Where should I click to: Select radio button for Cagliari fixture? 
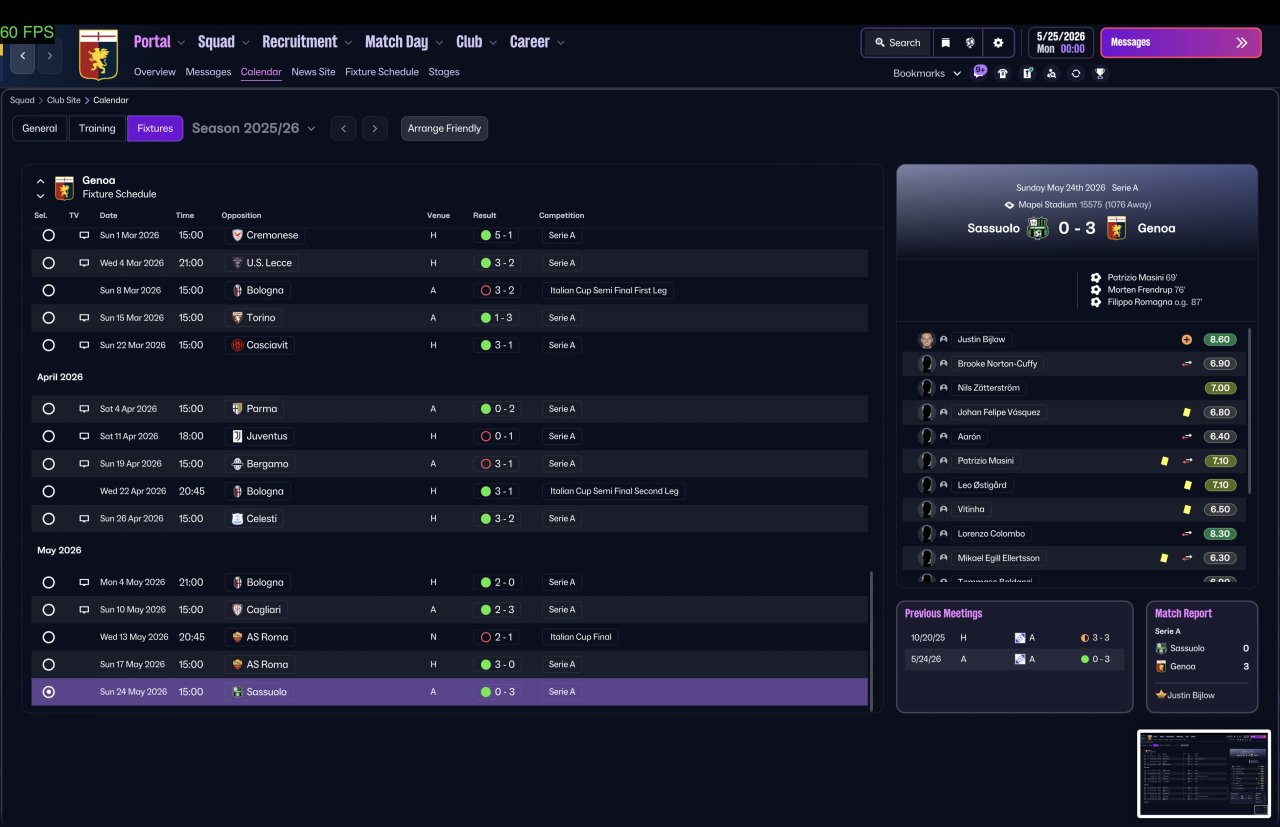tap(48, 610)
